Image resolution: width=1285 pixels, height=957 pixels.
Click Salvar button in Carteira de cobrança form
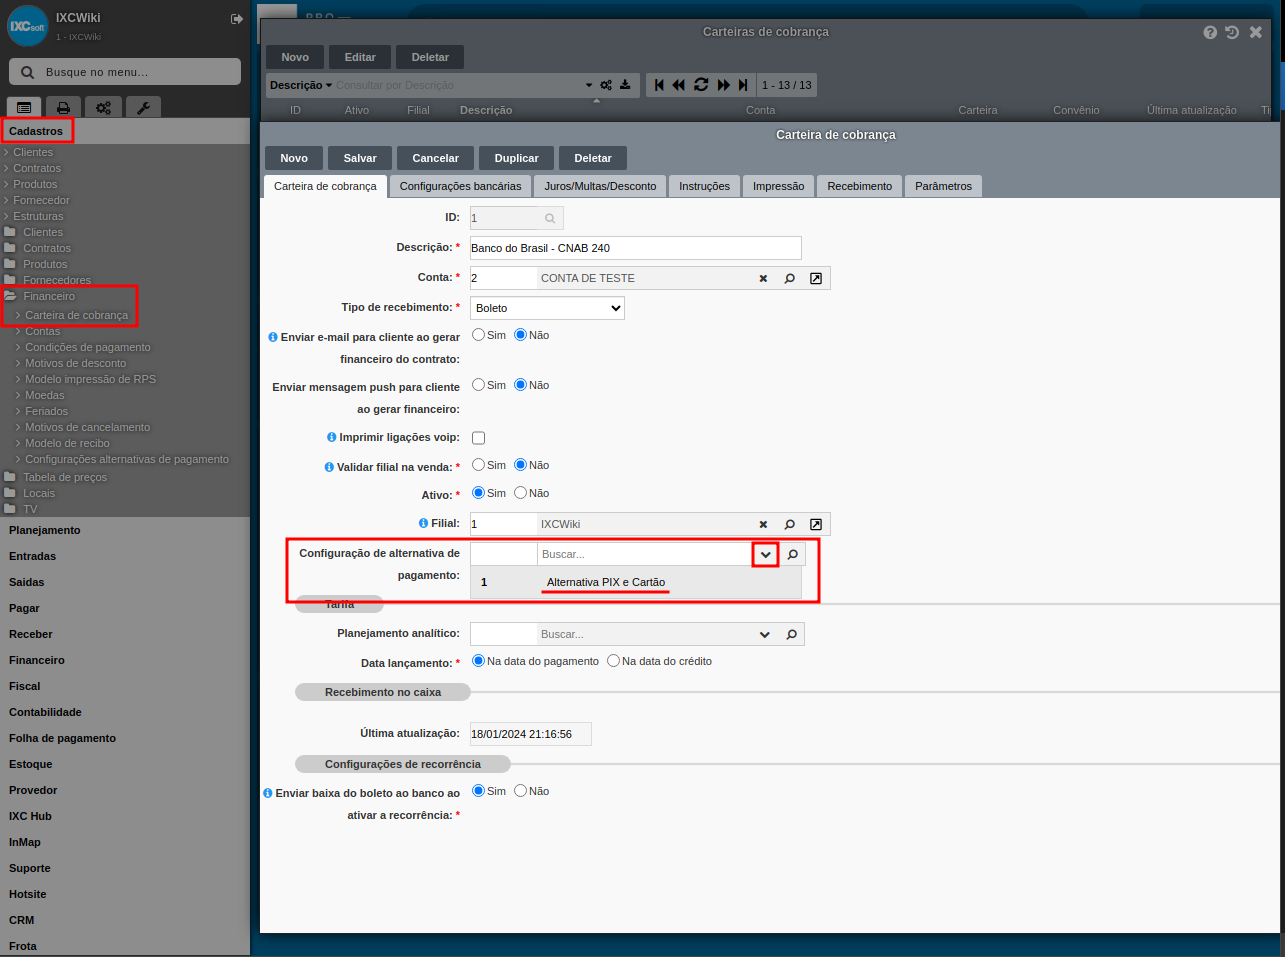pyautogui.click(x=360, y=158)
